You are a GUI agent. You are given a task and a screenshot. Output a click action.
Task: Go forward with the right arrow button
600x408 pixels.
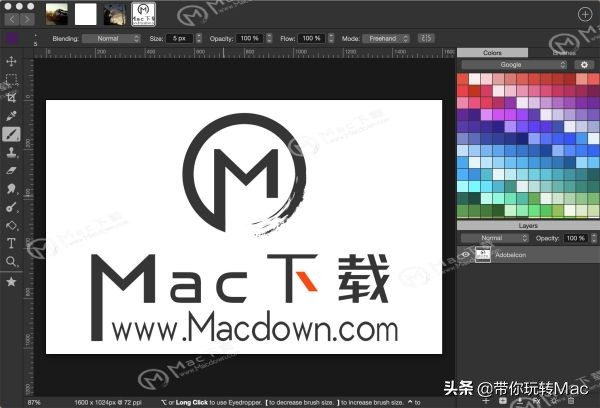pyautogui.click(x=27, y=19)
